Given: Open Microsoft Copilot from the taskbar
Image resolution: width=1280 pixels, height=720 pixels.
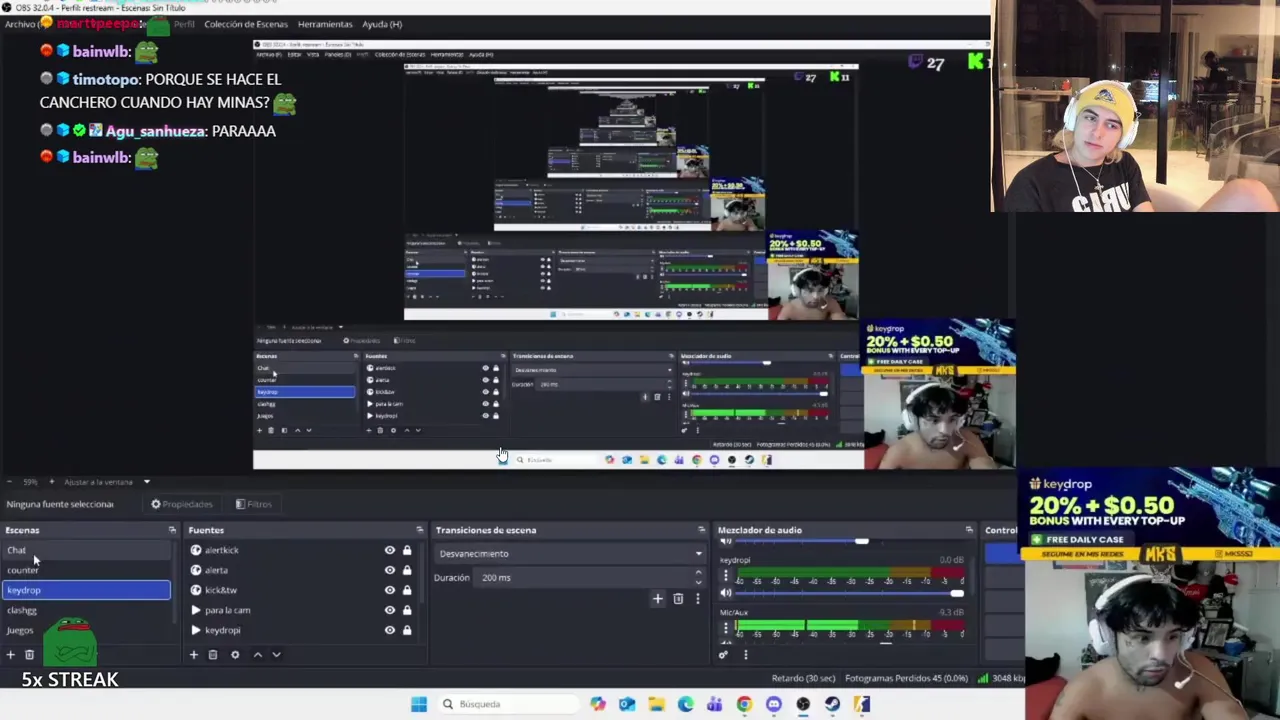Looking at the screenshot, I should [x=598, y=704].
